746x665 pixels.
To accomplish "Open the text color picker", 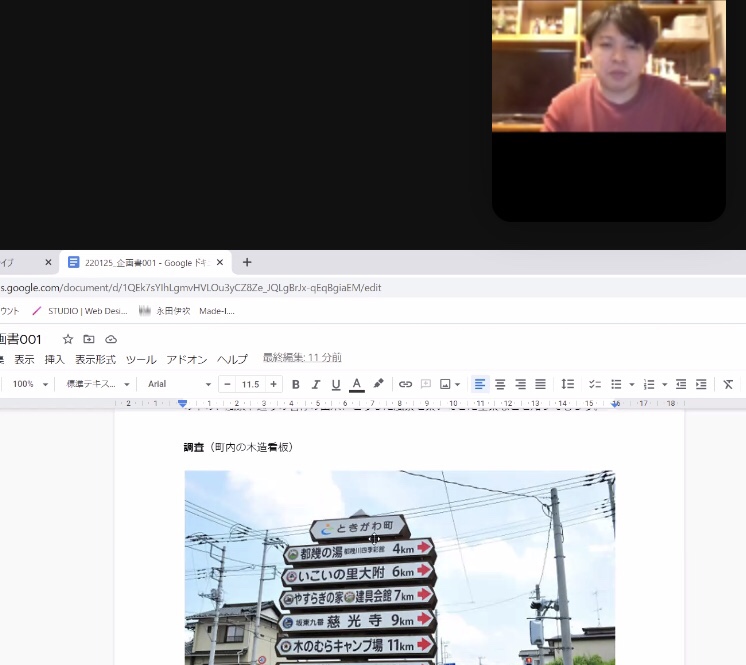I will point(357,384).
